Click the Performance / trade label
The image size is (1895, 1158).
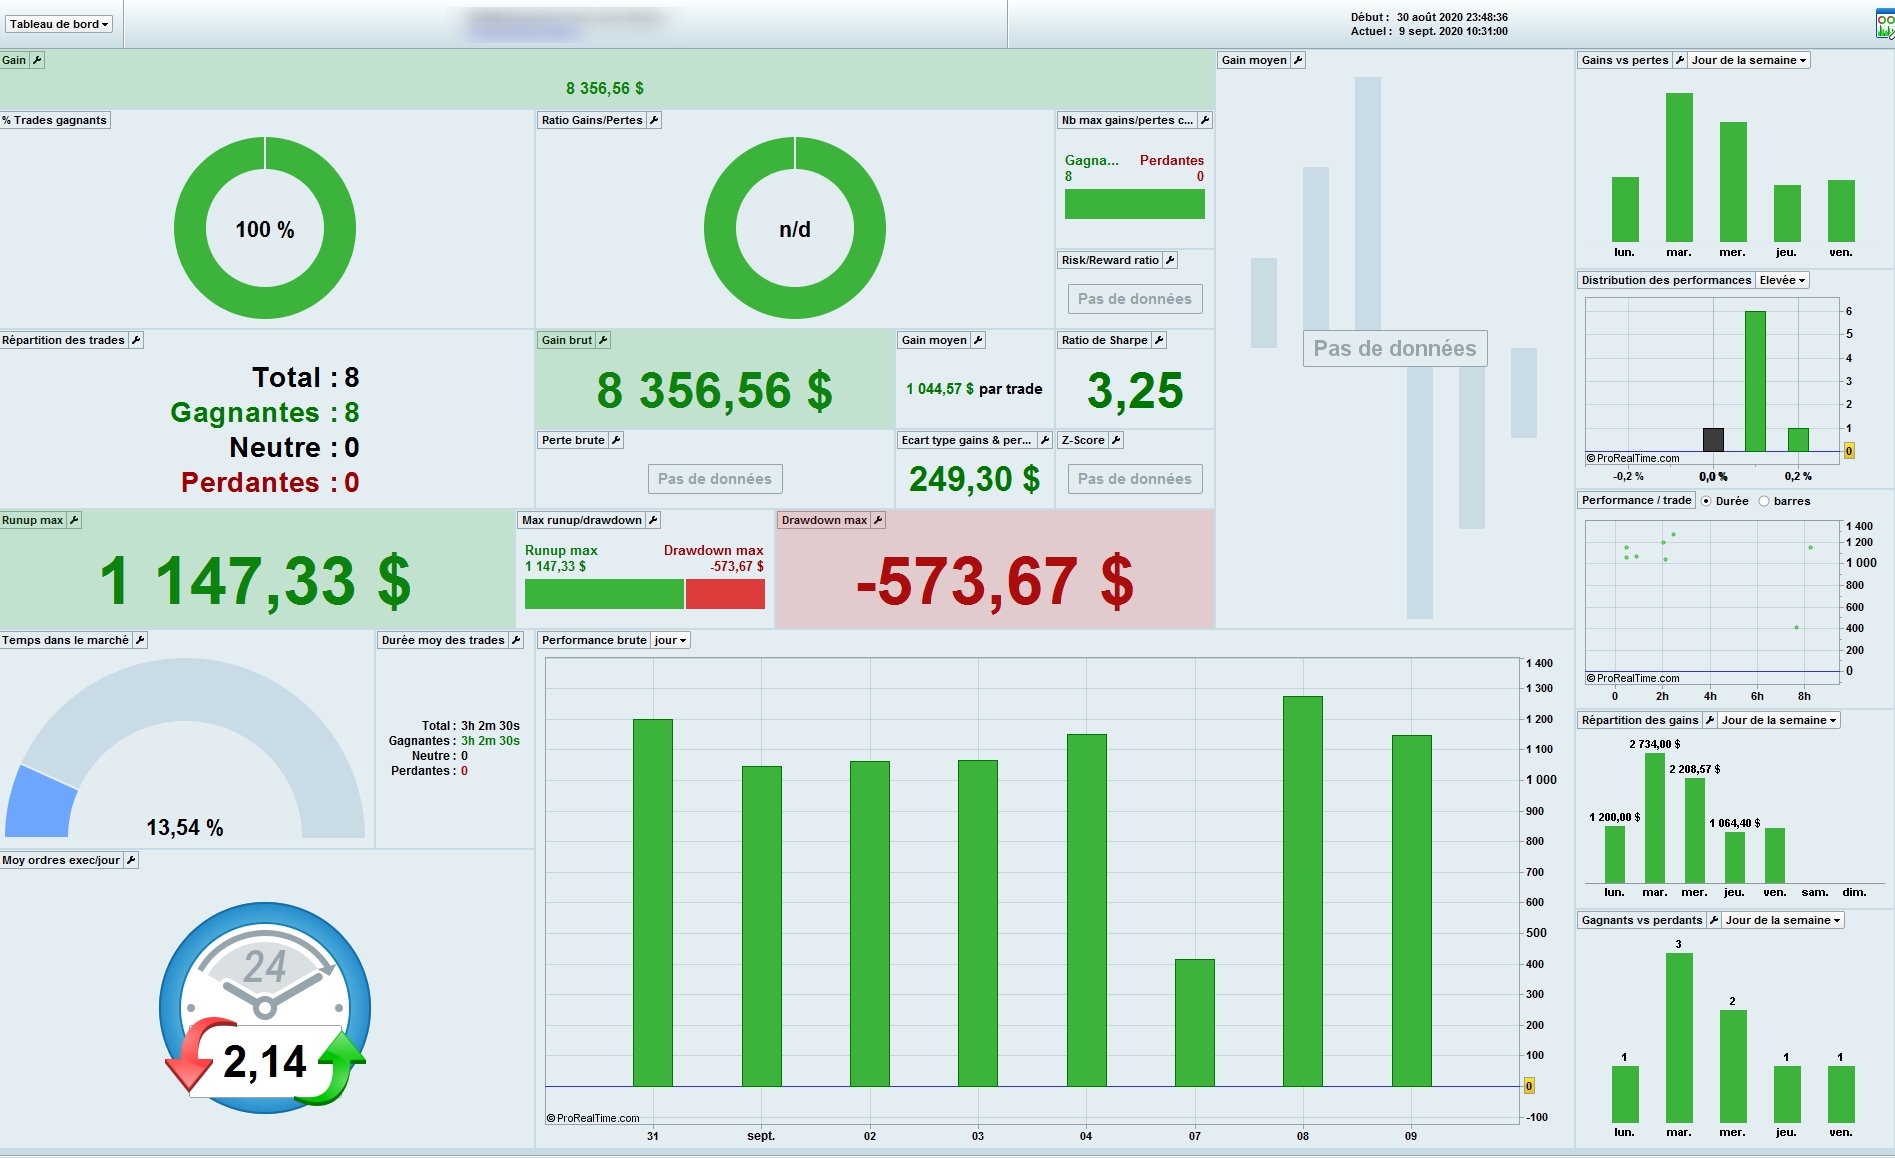(x=1636, y=500)
